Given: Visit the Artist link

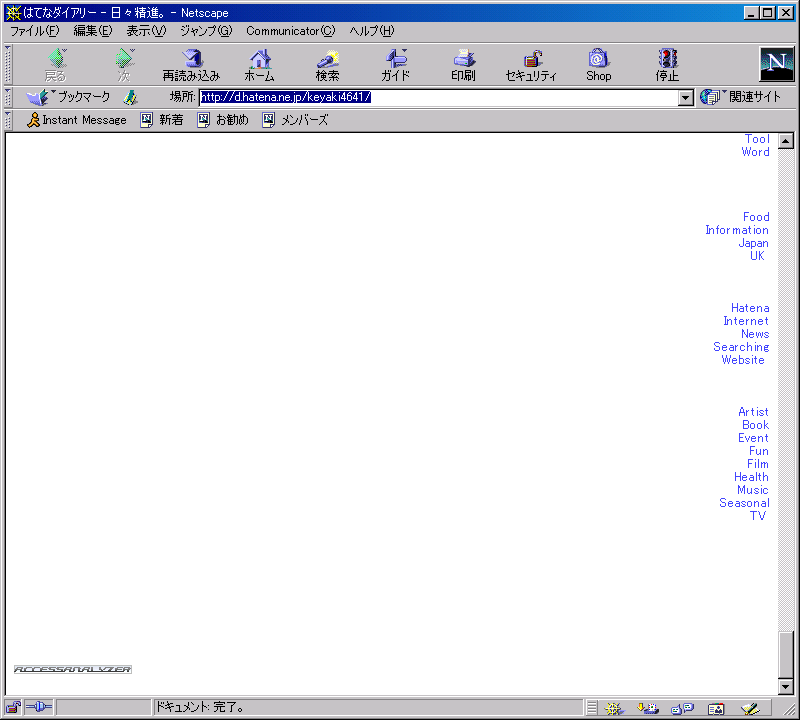Looking at the screenshot, I should 753,412.
